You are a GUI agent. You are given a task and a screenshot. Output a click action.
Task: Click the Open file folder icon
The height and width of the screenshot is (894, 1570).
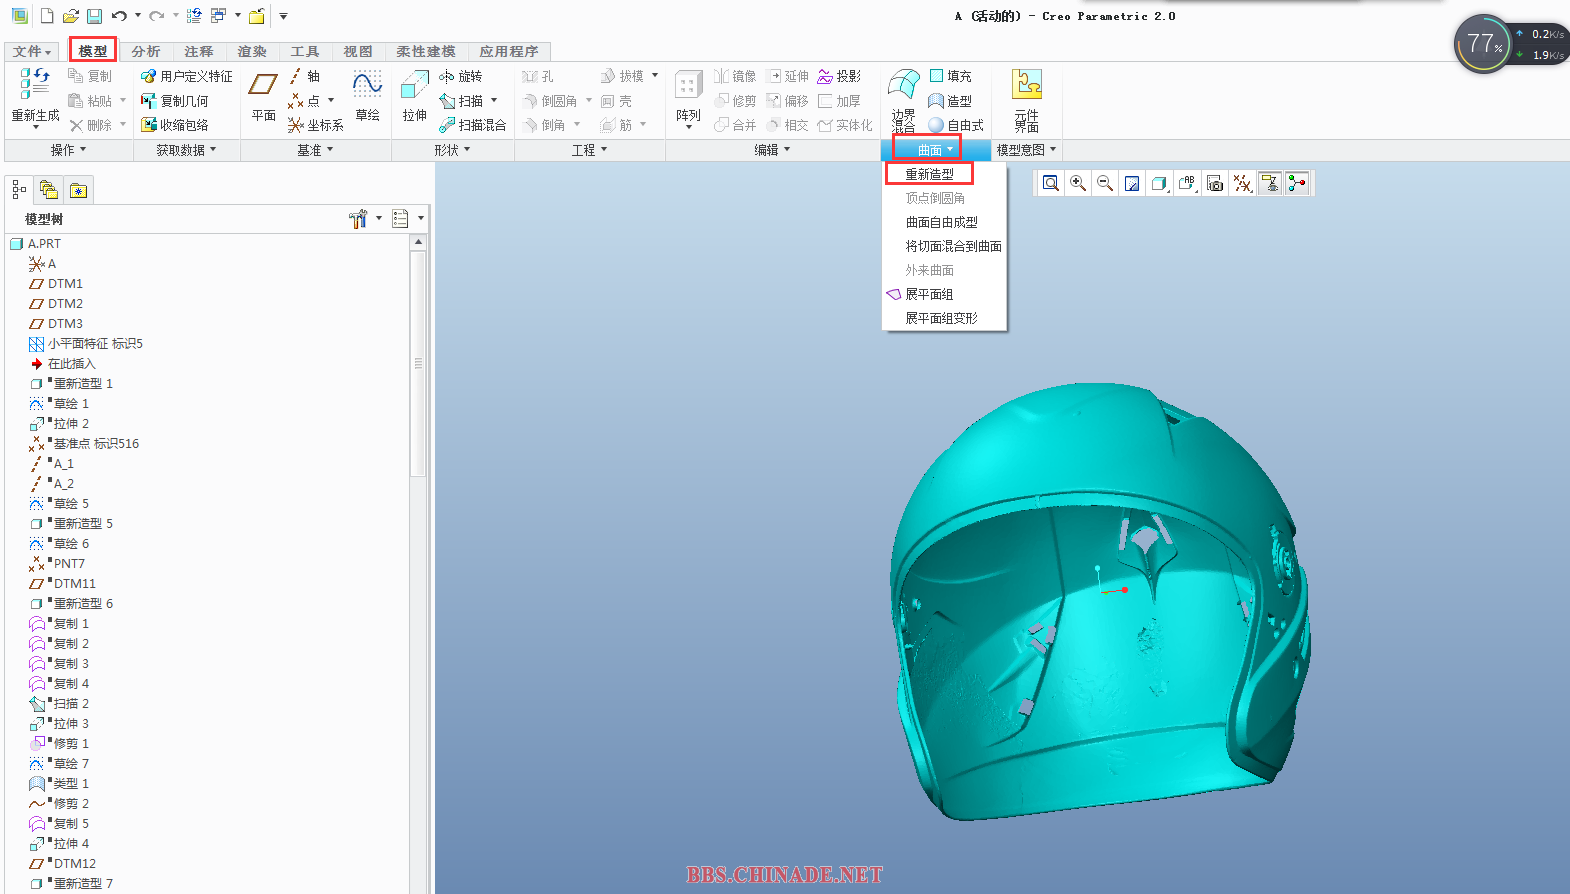(x=70, y=16)
